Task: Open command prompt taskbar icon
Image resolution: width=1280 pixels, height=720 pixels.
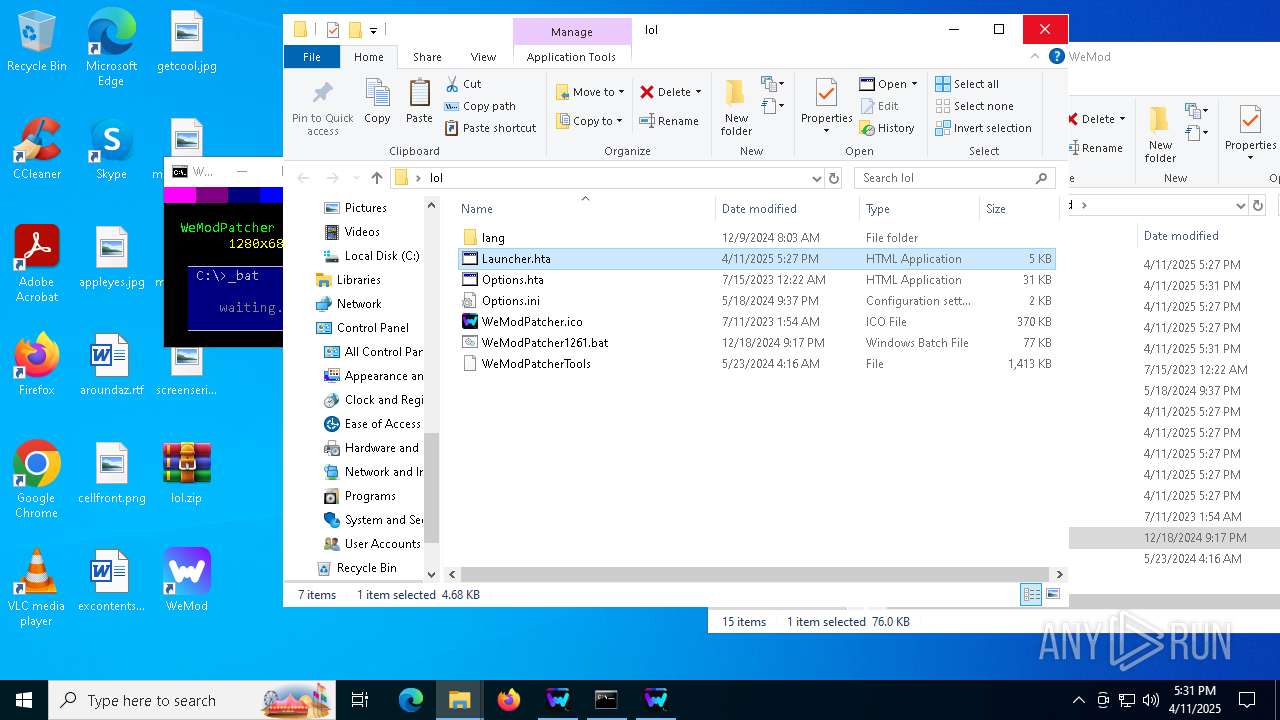Action: point(606,700)
